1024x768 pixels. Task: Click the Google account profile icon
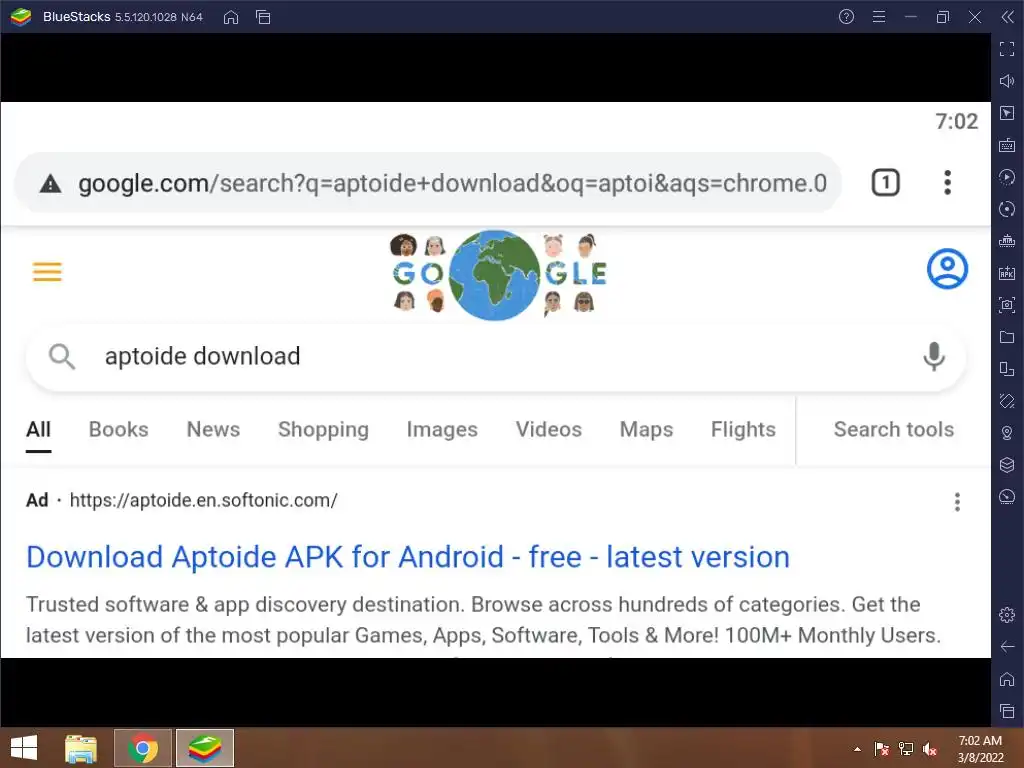pyautogui.click(x=947, y=268)
